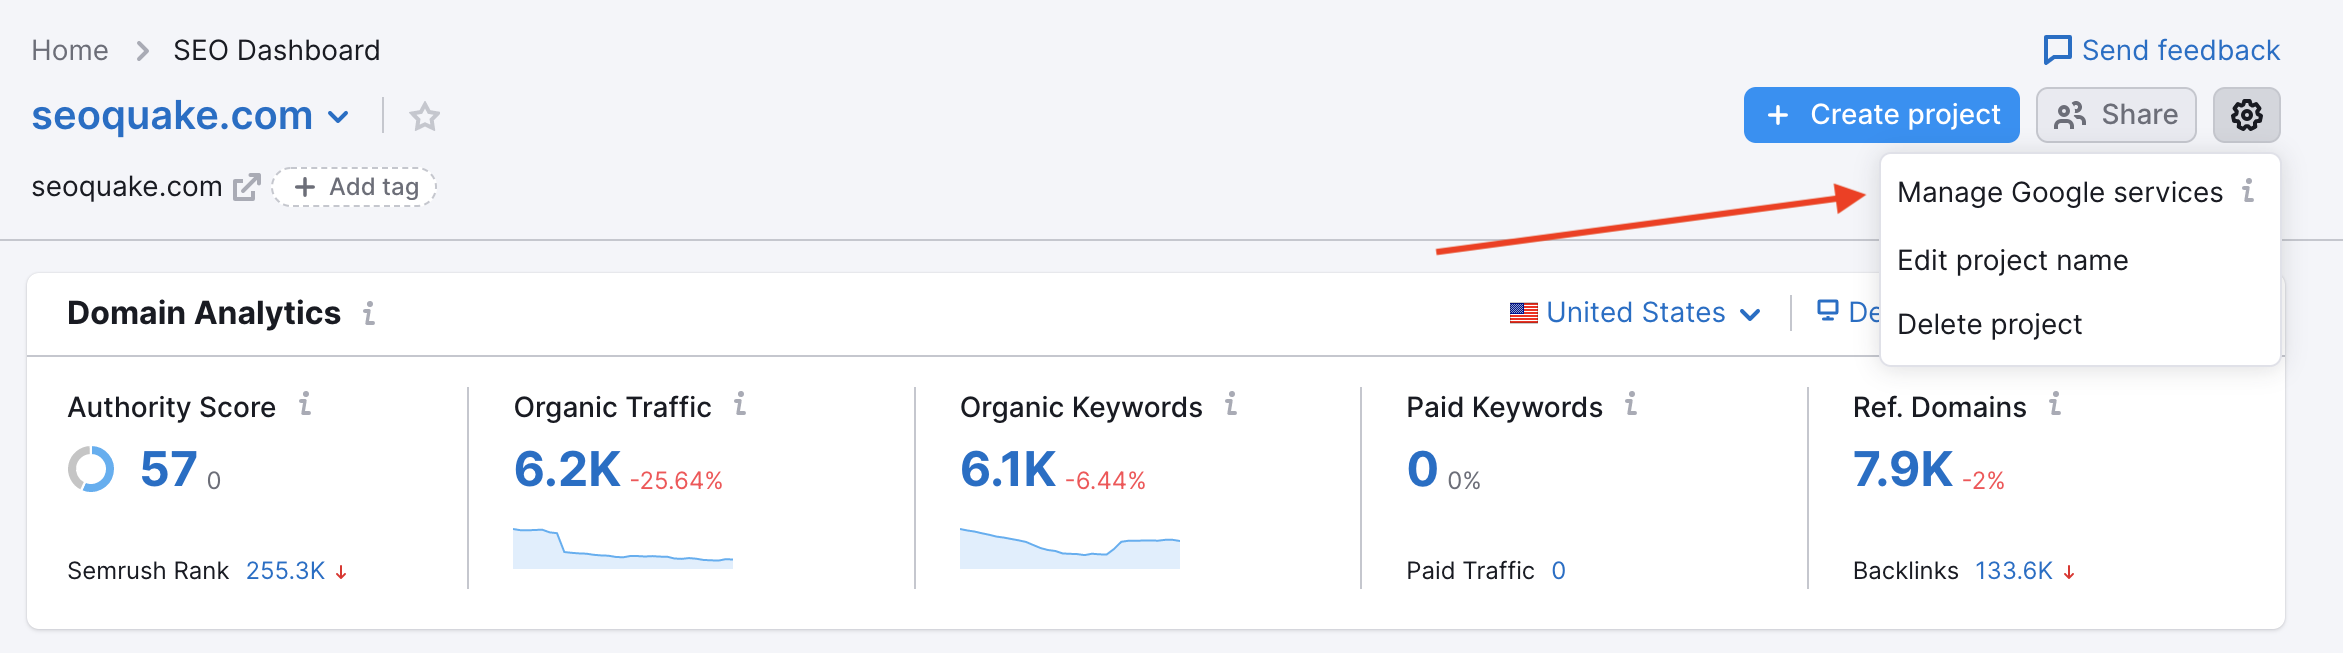Show Manage Google services info icon
This screenshot has width=2343, height=653.
[2248, 190]
